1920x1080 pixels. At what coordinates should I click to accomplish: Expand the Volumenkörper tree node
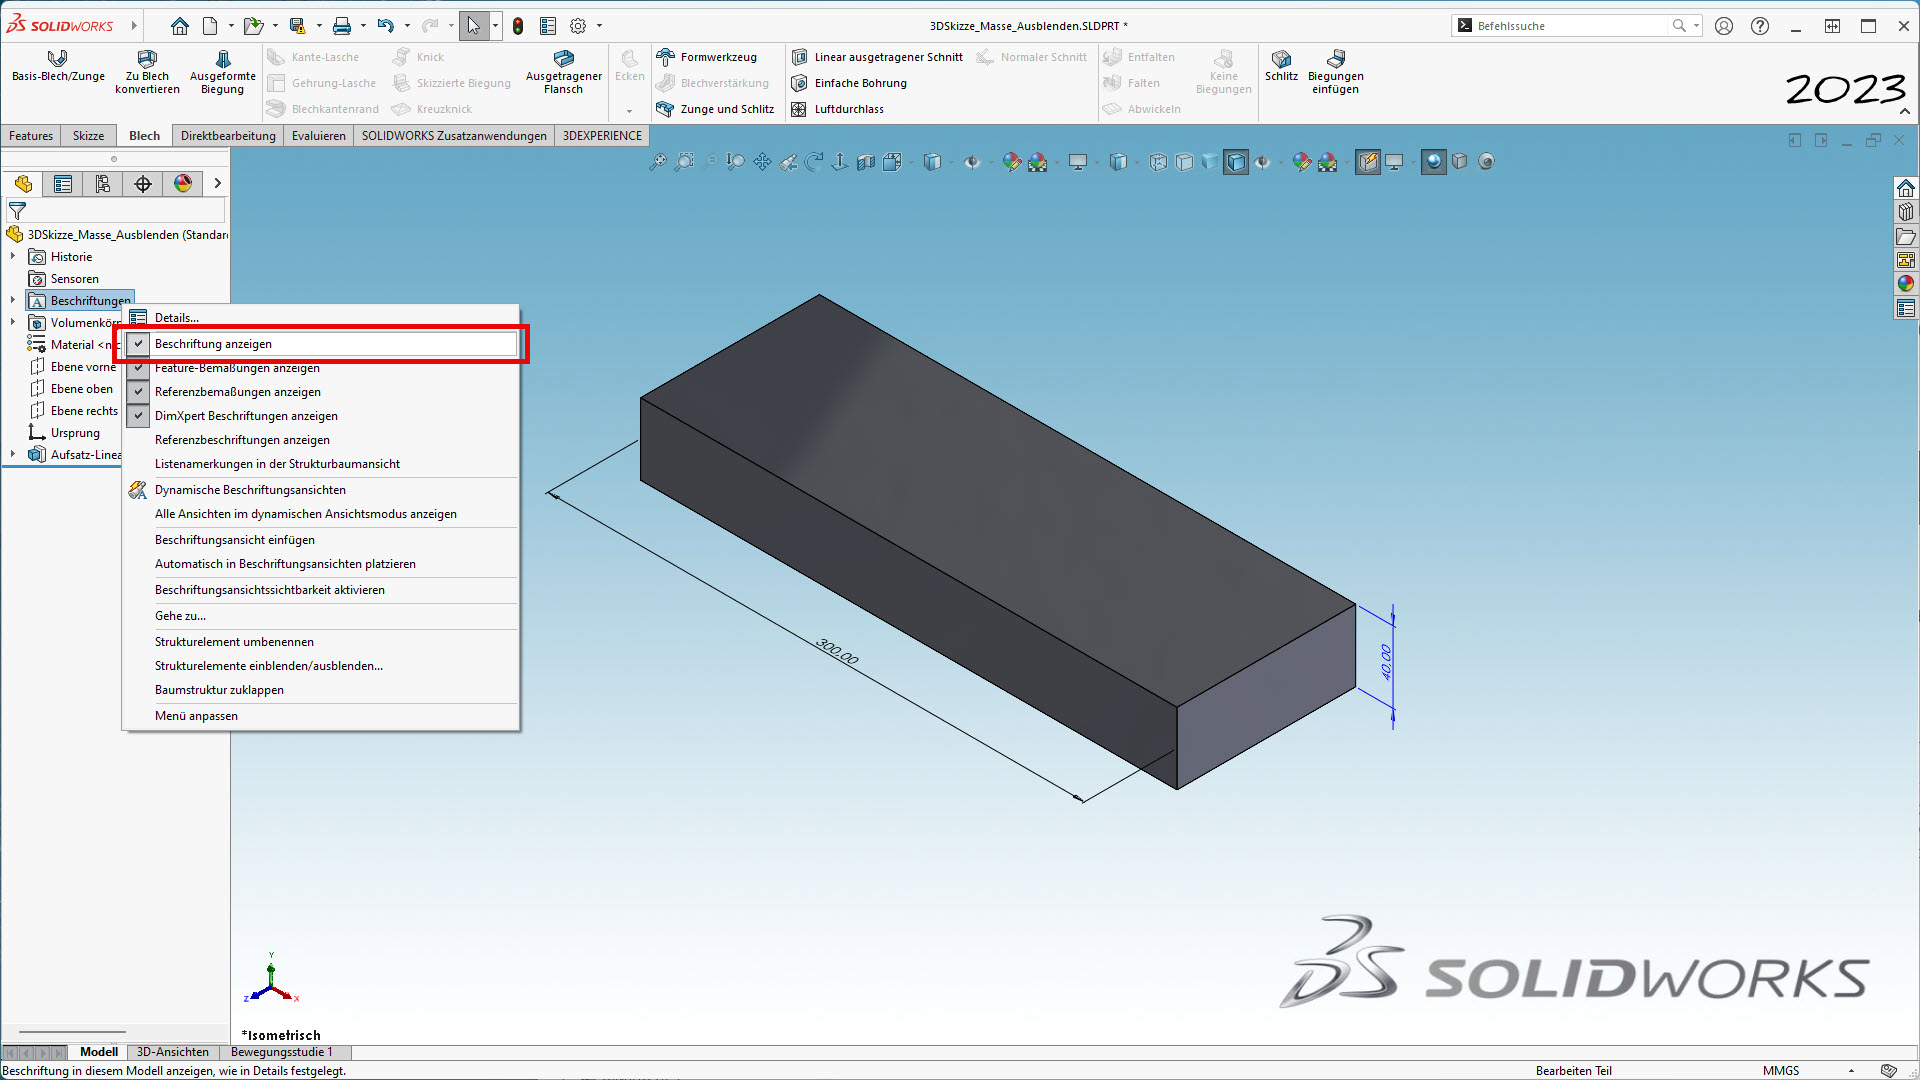[x=13, y=322]
